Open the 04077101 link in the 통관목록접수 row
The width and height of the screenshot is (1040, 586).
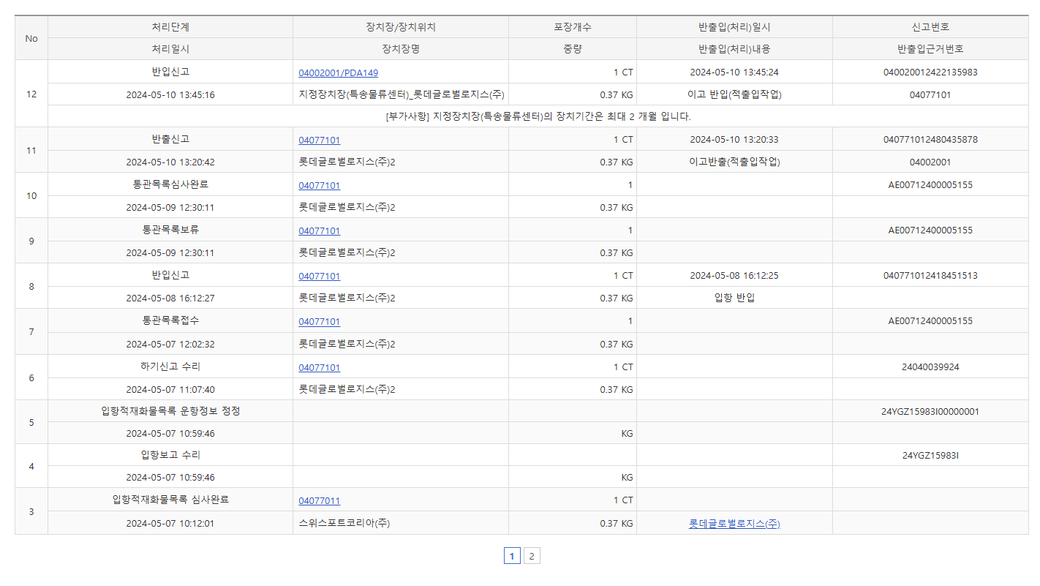tap(319, 322)
